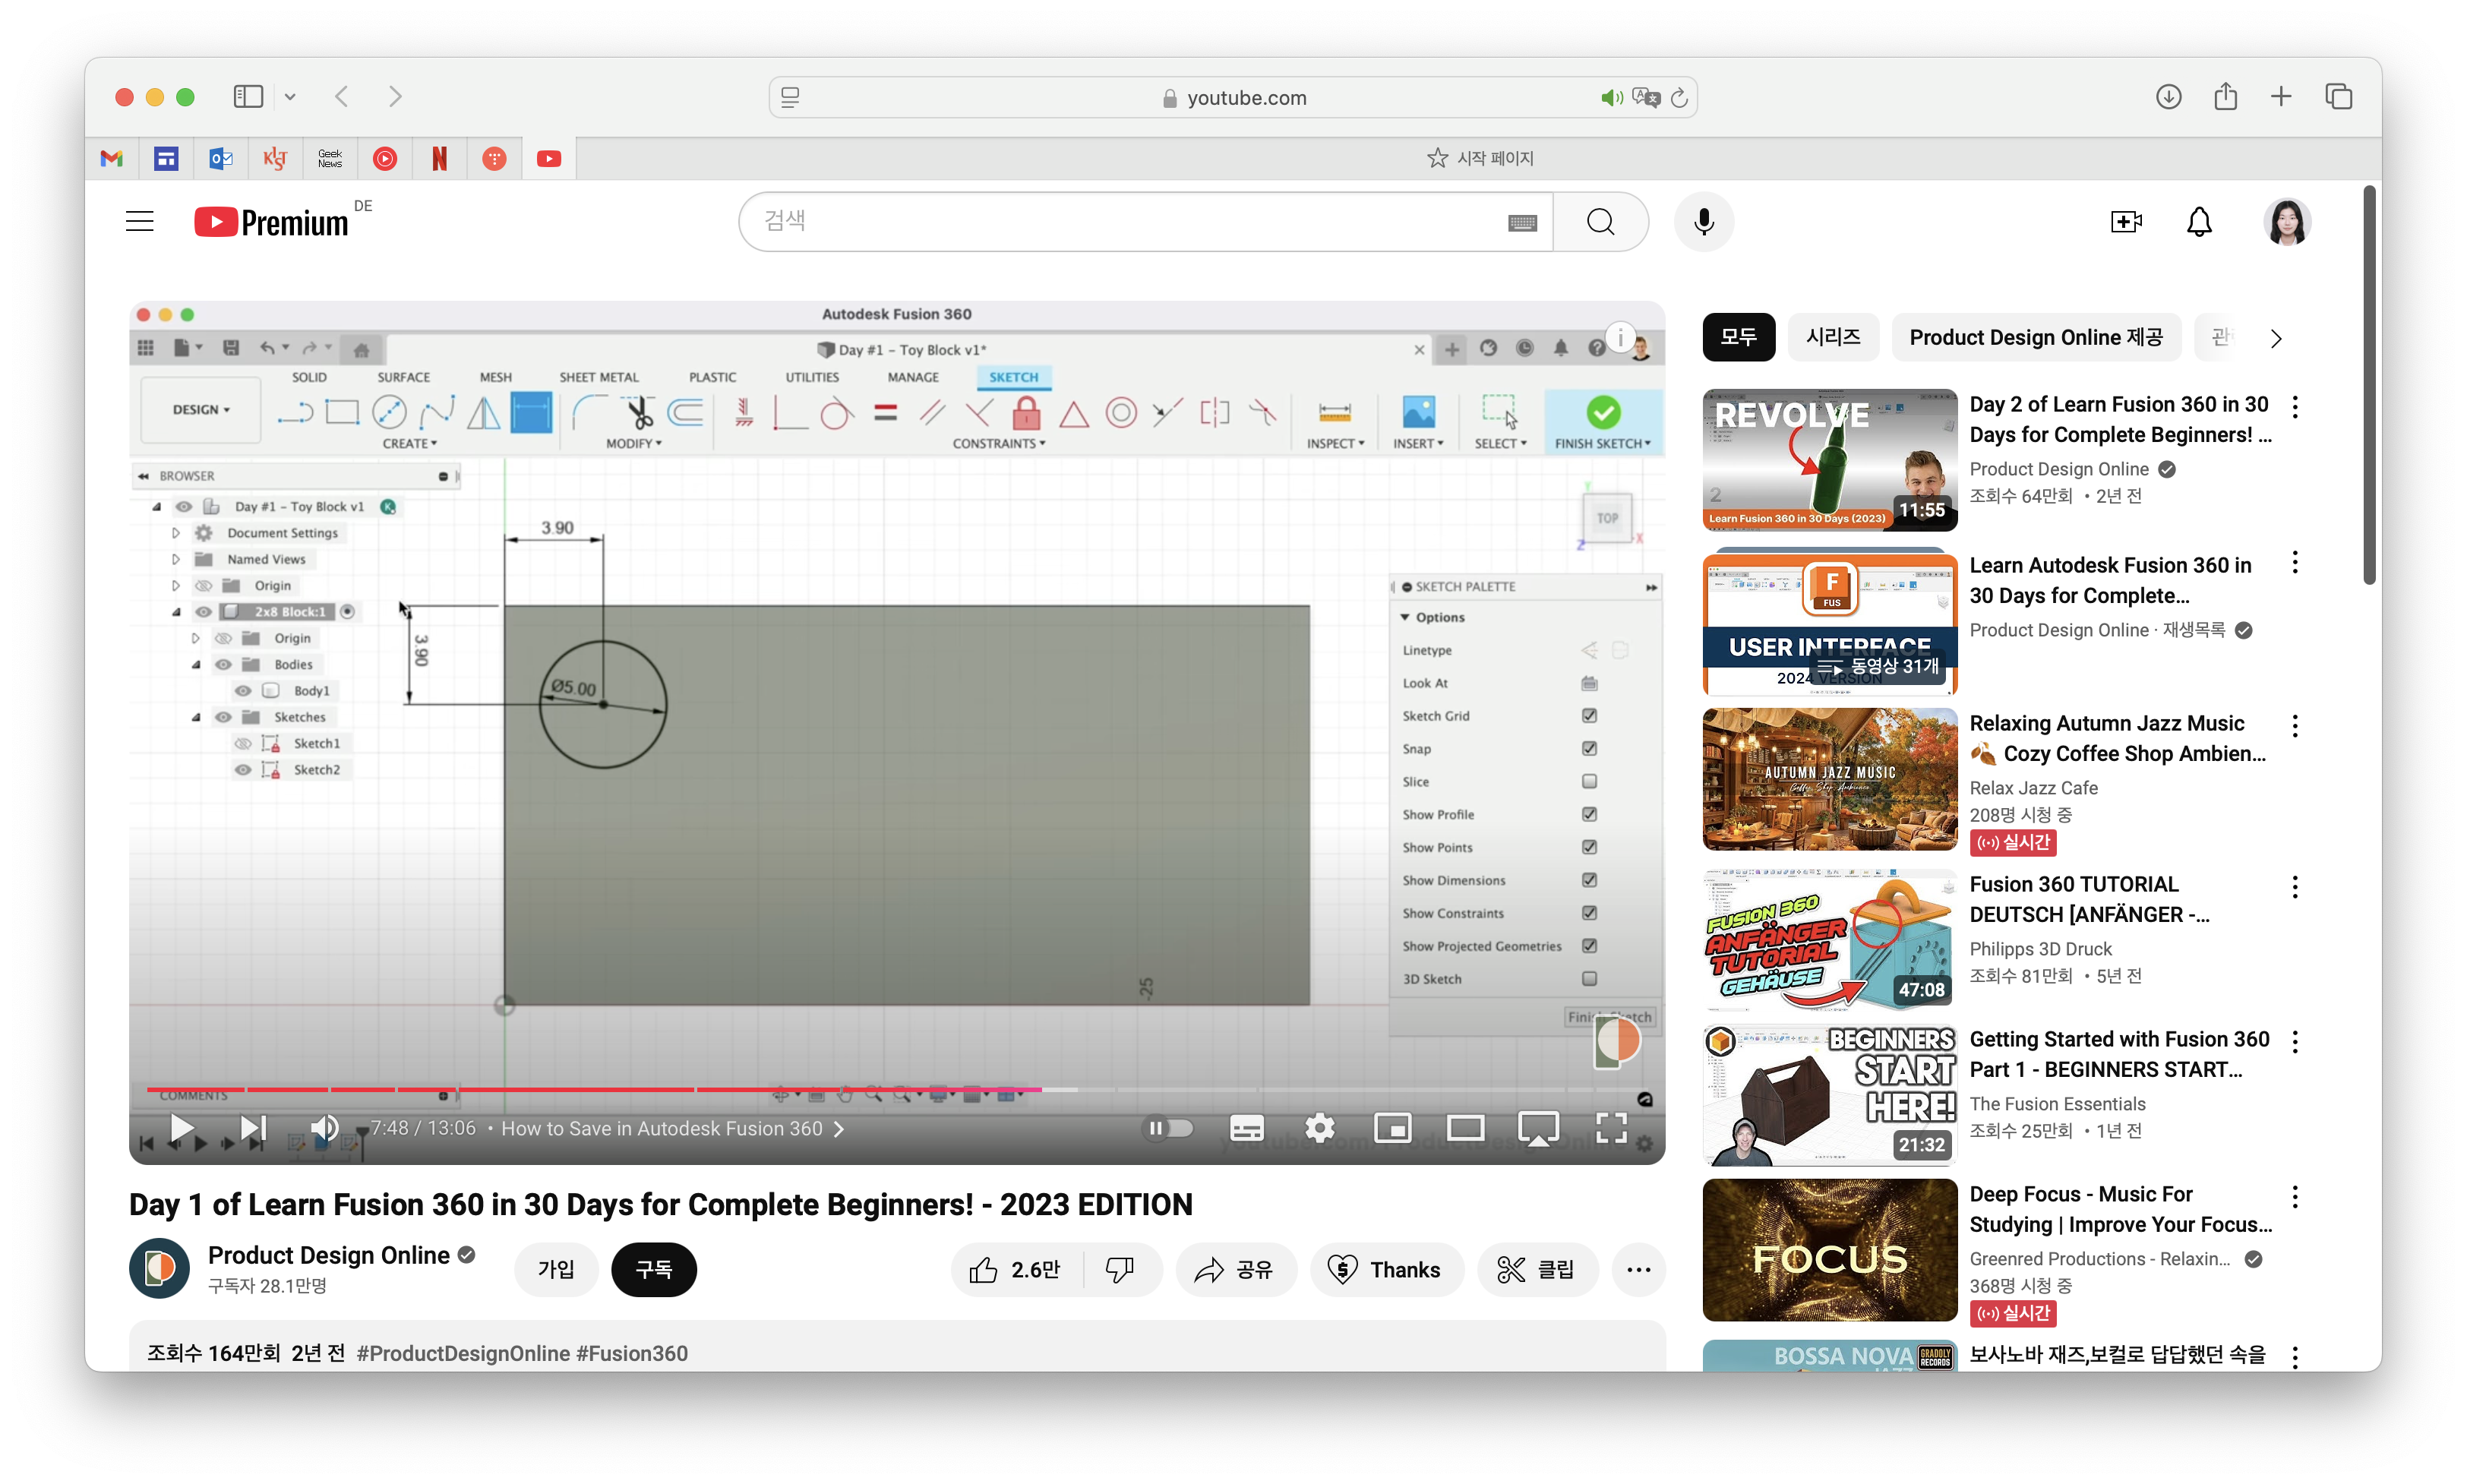Open the notifications bell

coord(2199,221)
